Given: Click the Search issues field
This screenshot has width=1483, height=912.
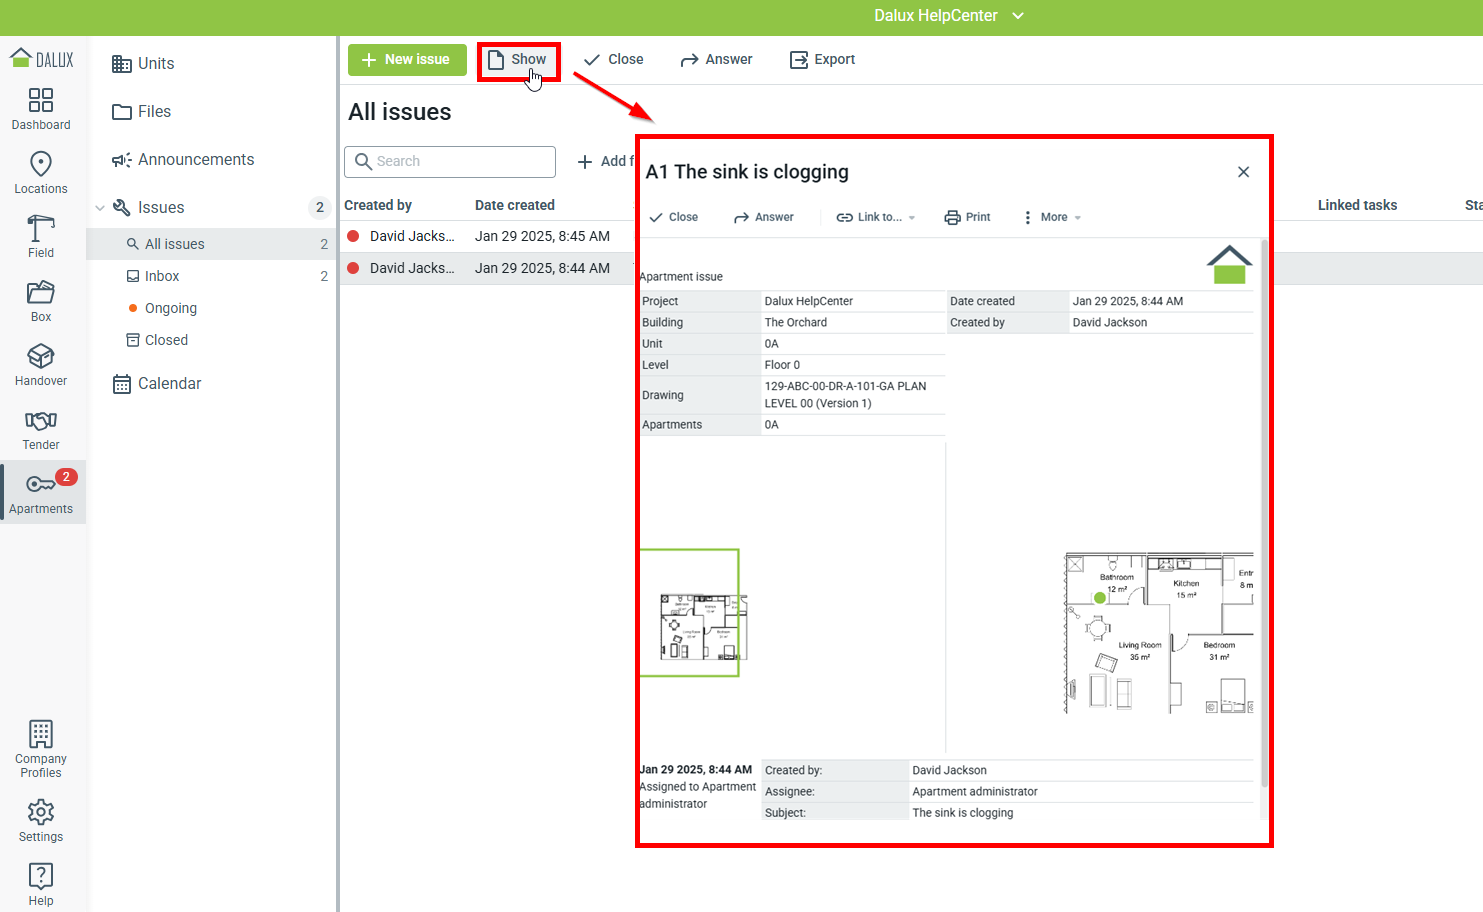Looking at the screenshot, I should coord(450,162).
